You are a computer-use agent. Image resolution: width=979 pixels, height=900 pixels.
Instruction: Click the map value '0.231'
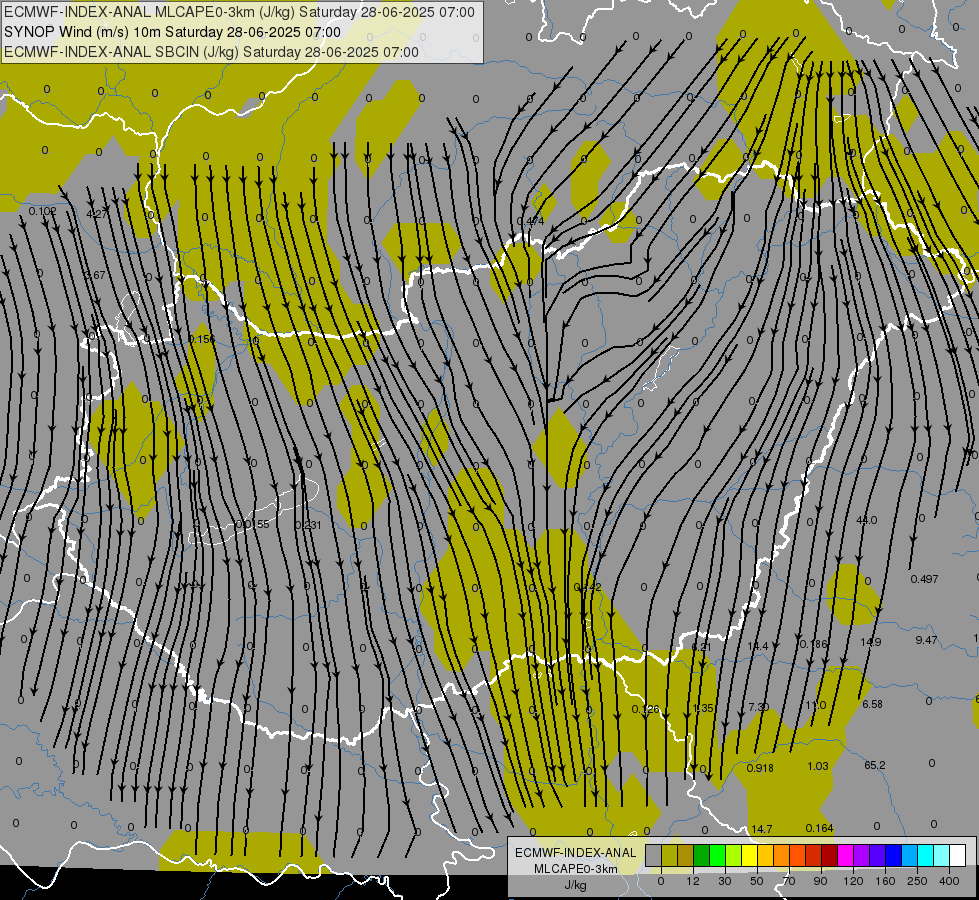(x=307, y=525)
